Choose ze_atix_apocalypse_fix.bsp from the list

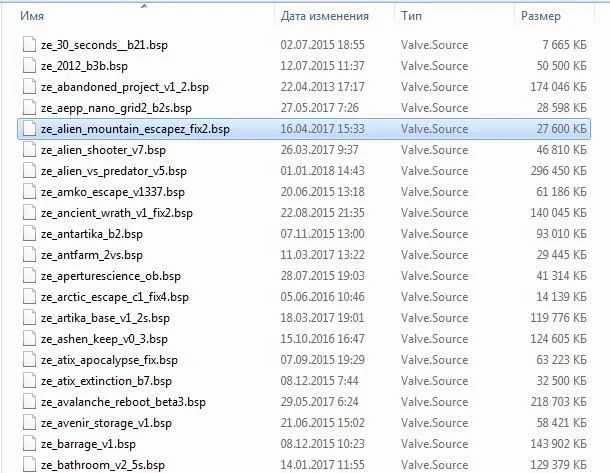[x=109, y=360]
